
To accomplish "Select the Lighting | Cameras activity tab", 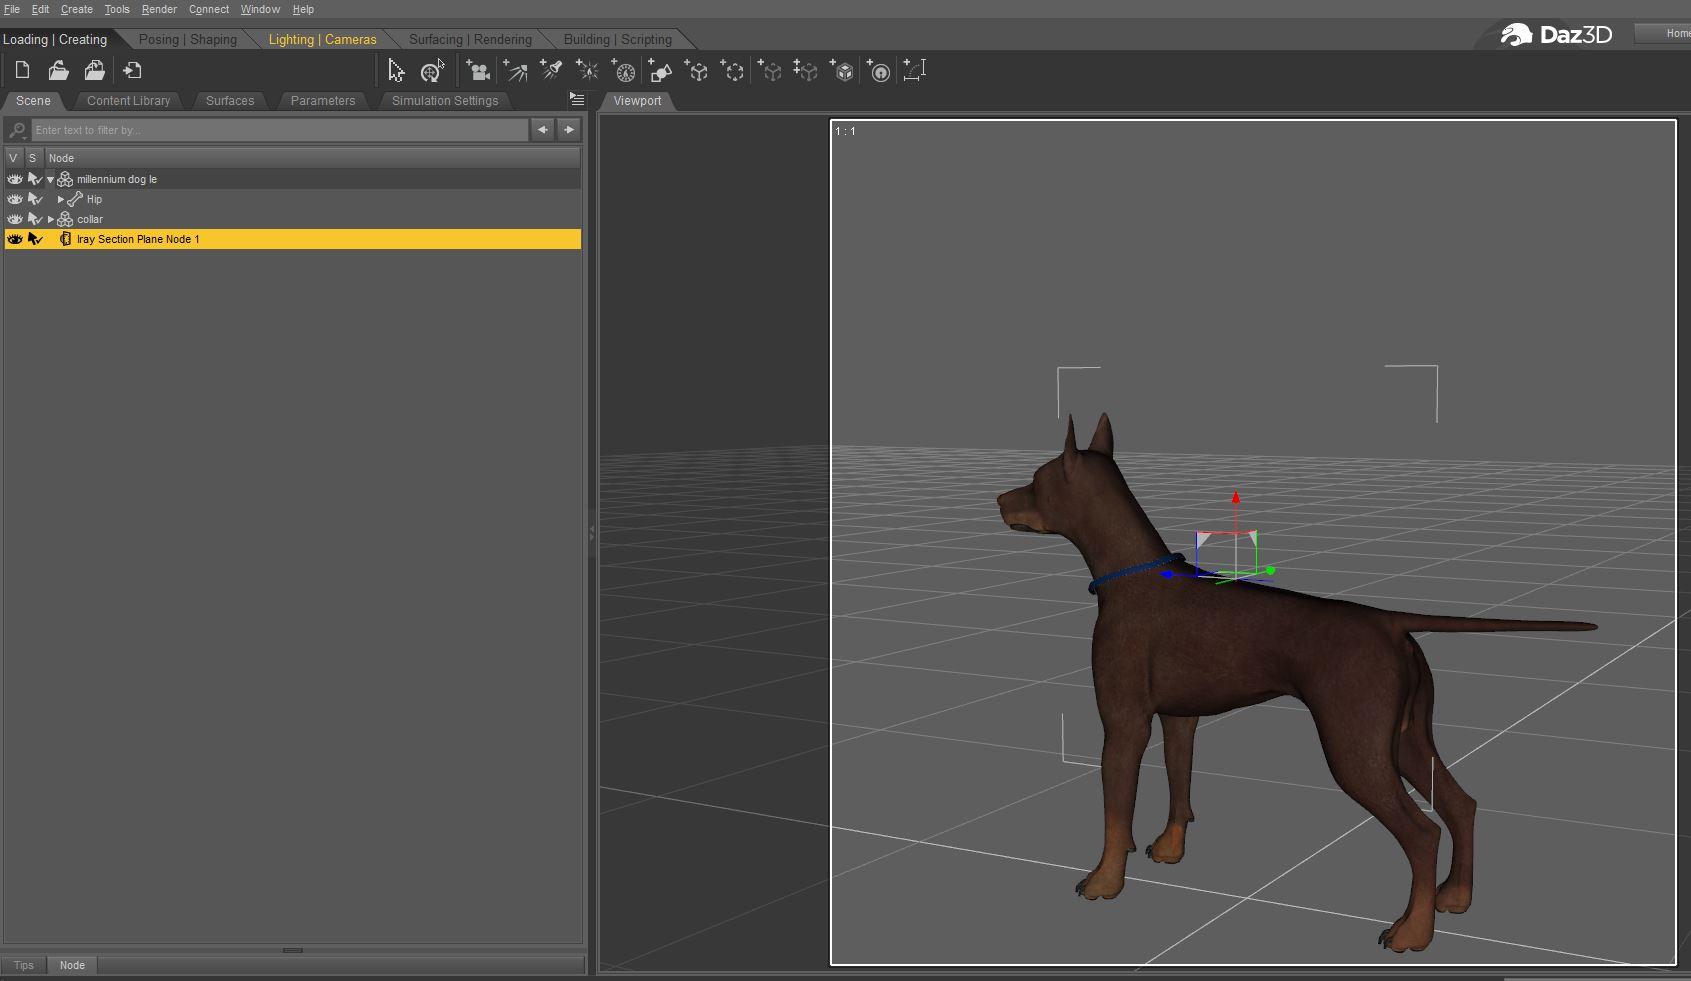I will 322,39.
